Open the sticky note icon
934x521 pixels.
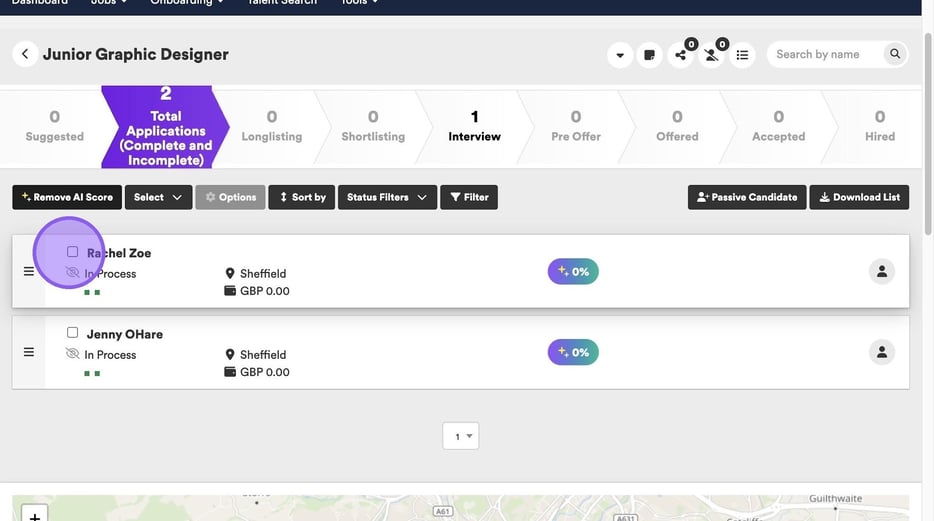click(x=650, y=55)
